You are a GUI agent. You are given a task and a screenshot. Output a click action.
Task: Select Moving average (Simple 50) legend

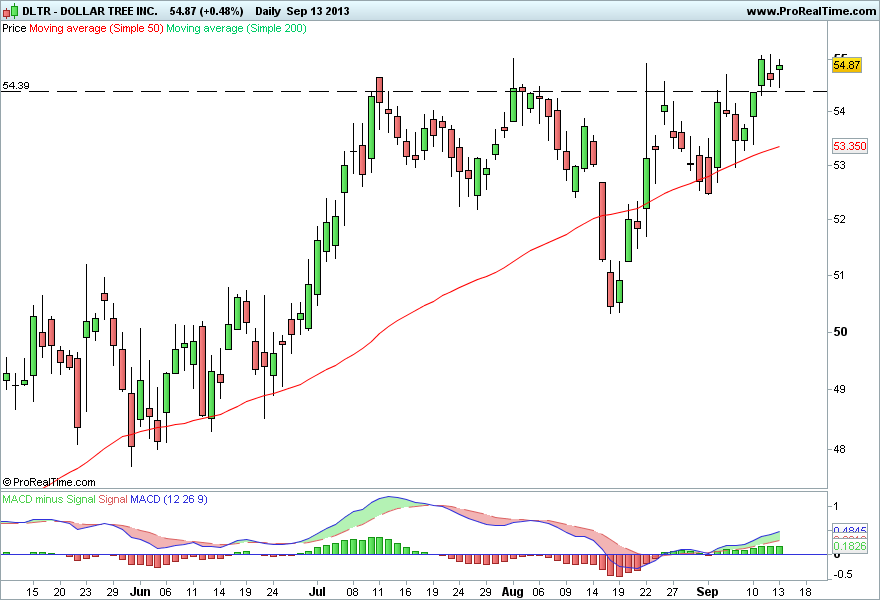click(x=96, y=28)
